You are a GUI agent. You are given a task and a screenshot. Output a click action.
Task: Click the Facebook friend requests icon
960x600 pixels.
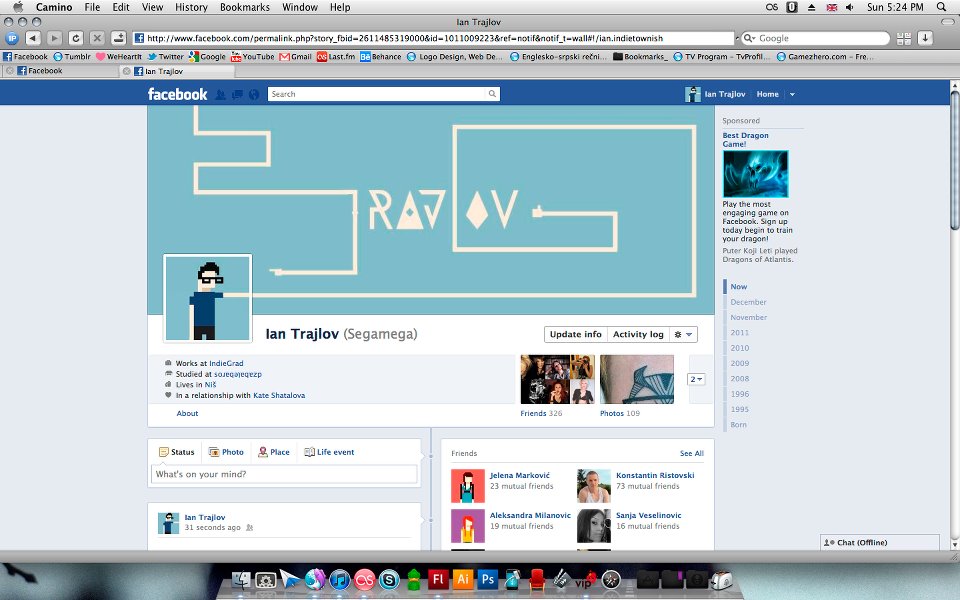point(221,94)
